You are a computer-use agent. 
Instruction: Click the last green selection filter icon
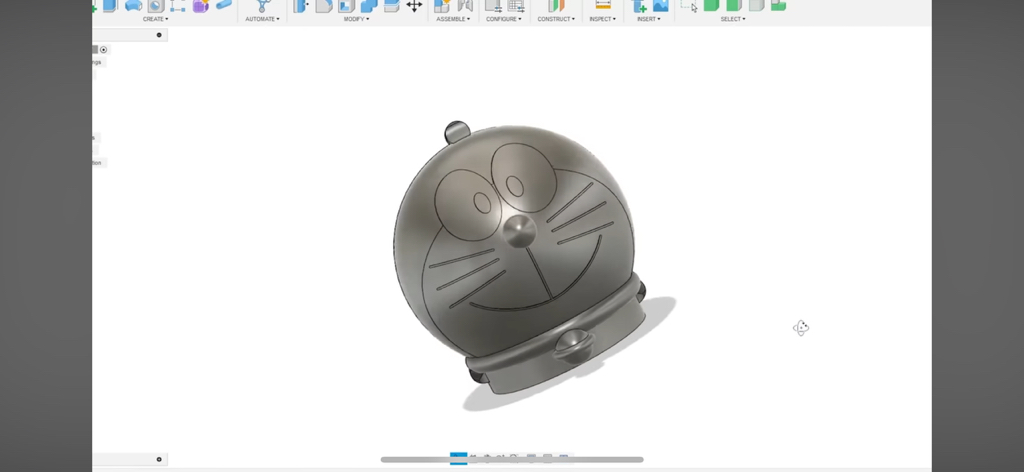click(778, 5)
